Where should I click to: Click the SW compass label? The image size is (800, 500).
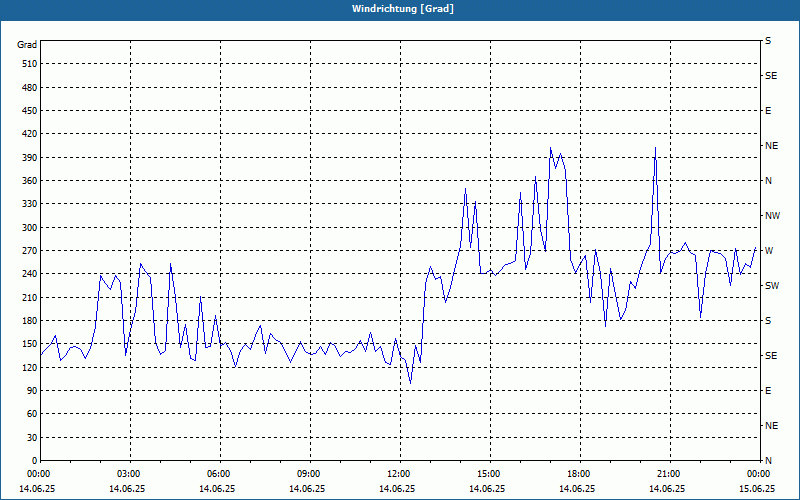(x=772, y=286)
